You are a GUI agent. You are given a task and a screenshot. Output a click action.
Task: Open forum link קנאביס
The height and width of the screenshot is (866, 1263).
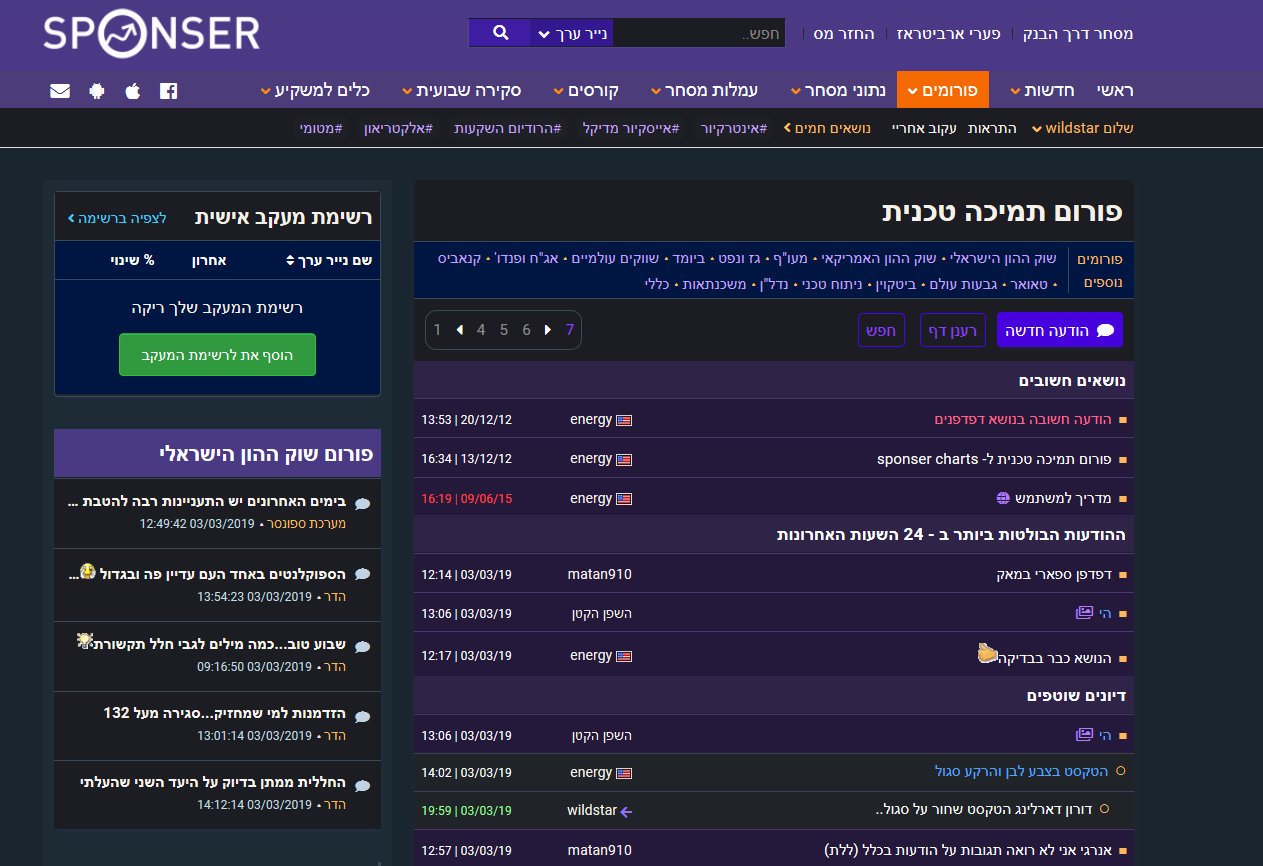[458, 259]
